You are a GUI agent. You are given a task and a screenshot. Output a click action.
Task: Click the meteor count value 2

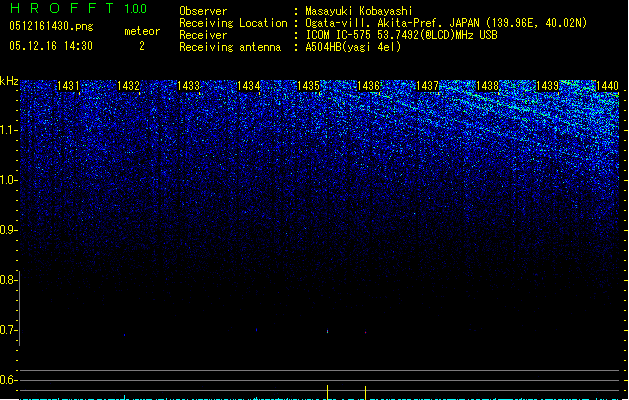pos(142,46)
